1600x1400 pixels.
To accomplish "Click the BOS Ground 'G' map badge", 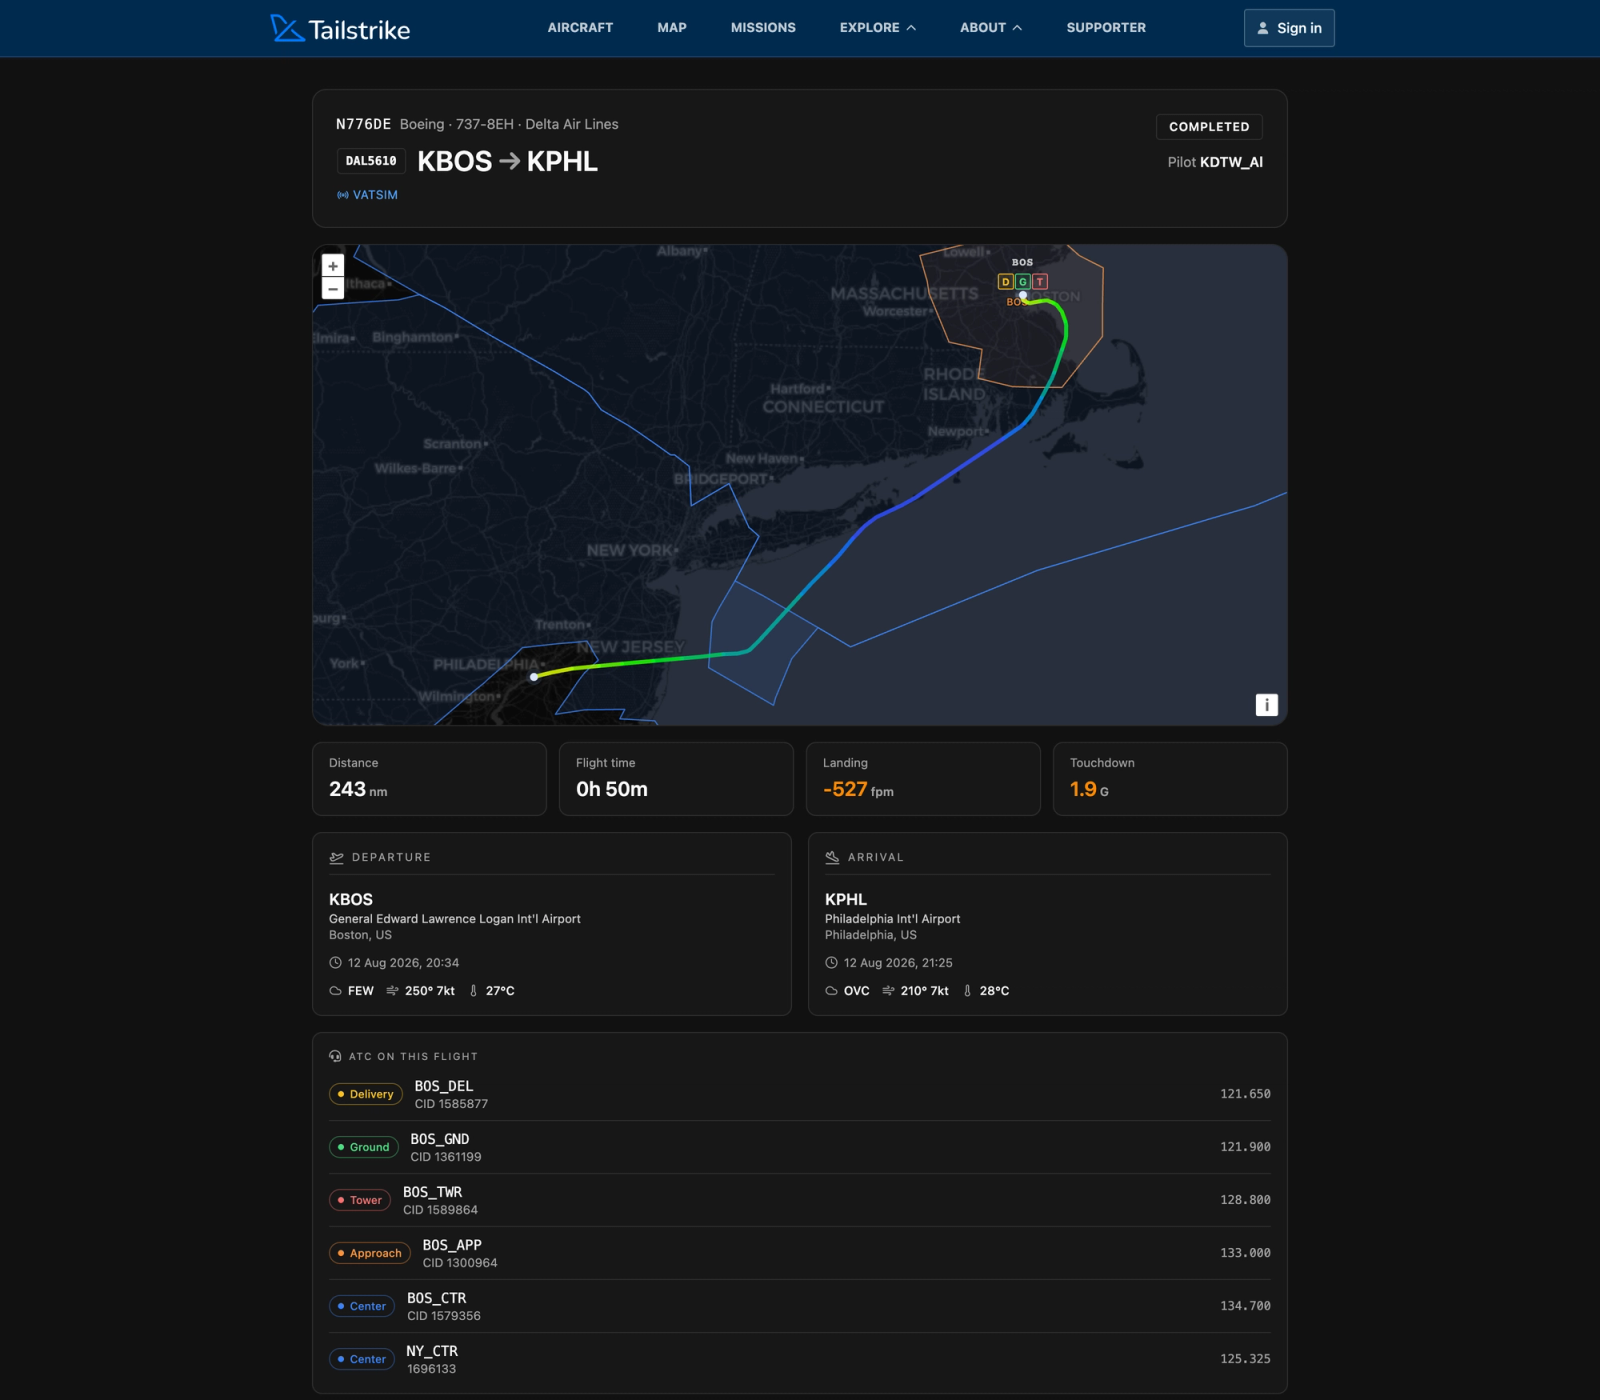I will (1023, 282).
